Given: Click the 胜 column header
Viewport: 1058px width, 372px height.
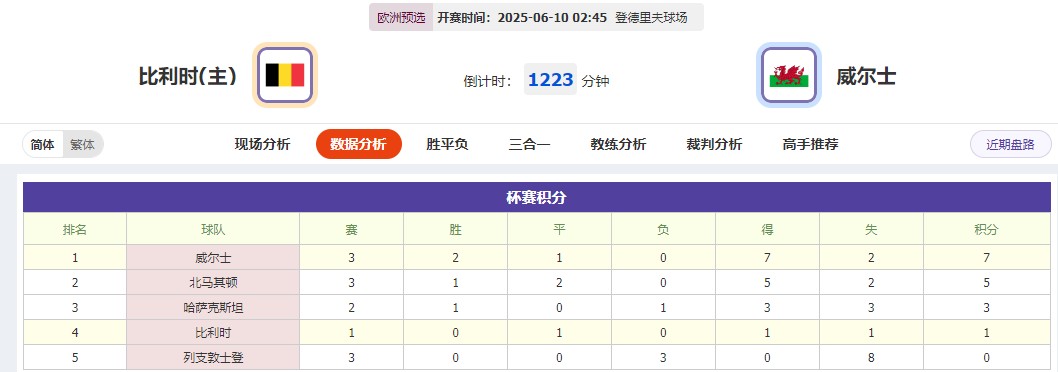Looking at the screenshot, I should click(x=455, y=230).
